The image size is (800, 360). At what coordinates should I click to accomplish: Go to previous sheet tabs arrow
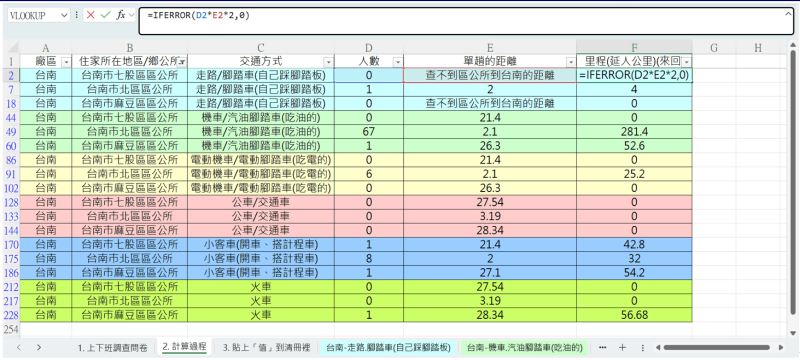(x=19, y=347)
